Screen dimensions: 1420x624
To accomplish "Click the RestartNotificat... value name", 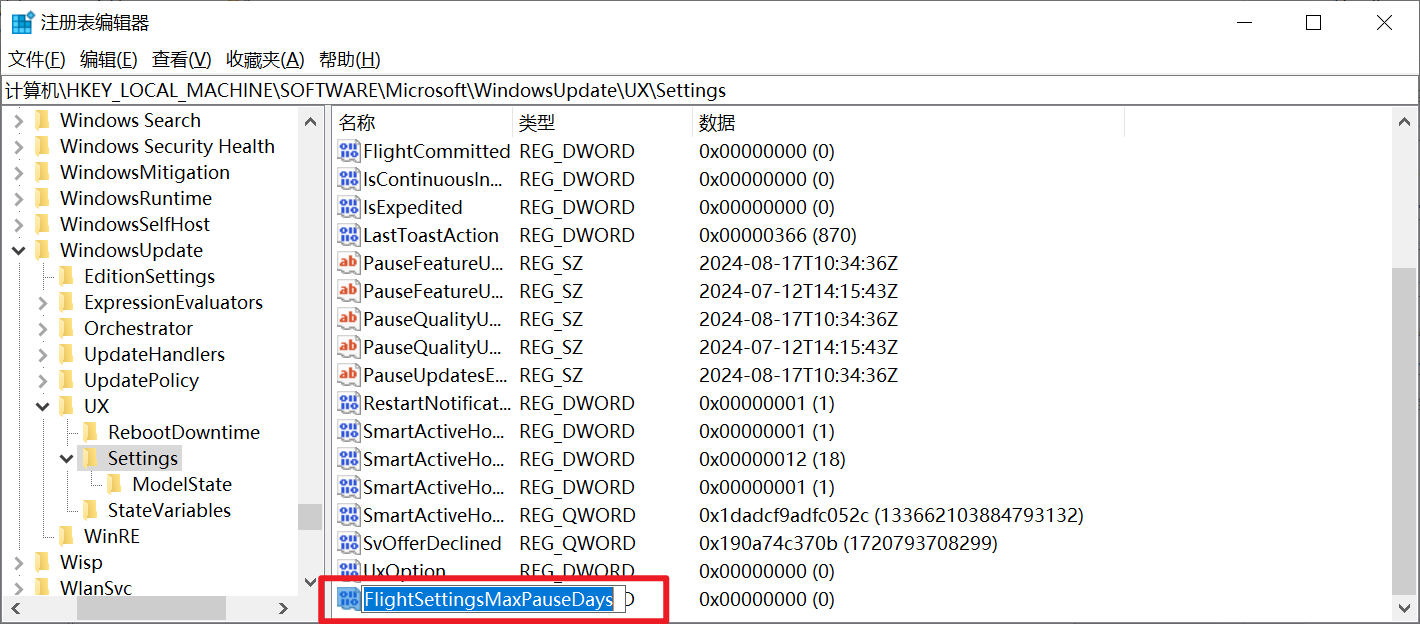I will pyautogui.click(x=437, y=403).
